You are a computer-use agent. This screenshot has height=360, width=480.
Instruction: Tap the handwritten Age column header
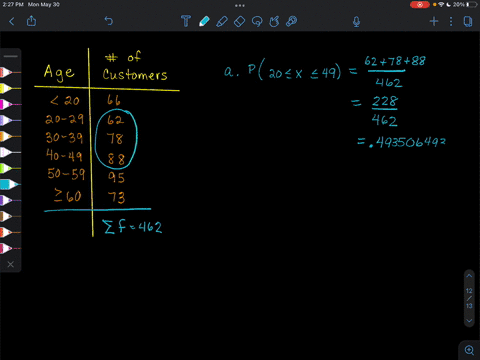pyautogui.click(x=59, y=73)
